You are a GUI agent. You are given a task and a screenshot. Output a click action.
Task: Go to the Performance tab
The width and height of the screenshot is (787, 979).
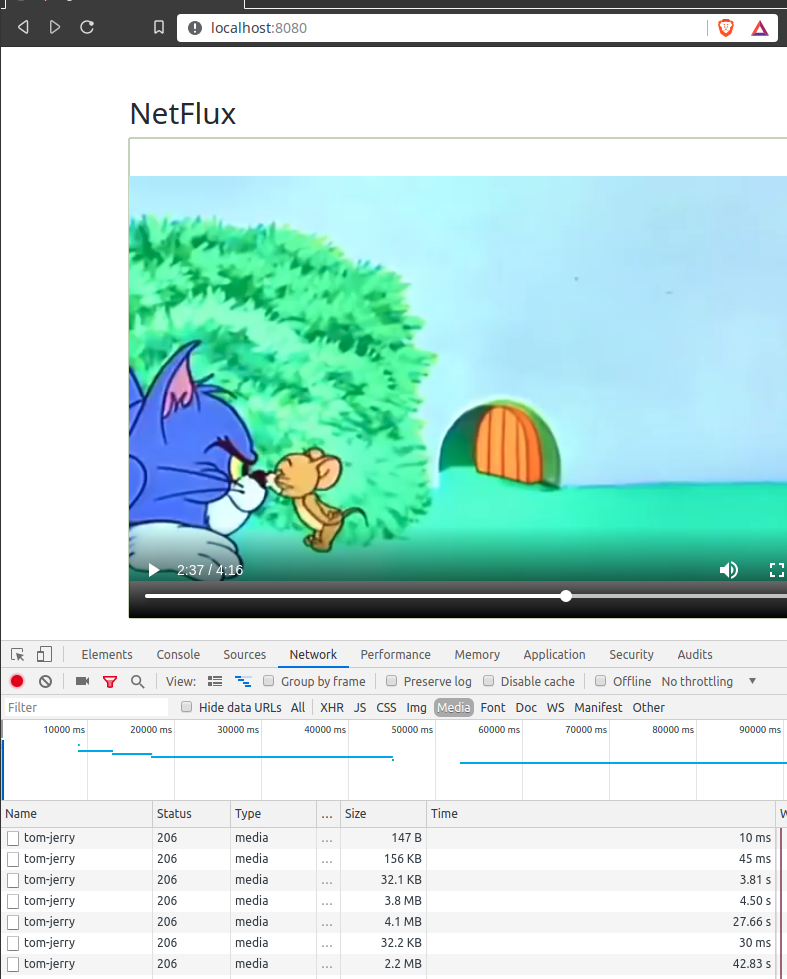(x=395, y=654)
